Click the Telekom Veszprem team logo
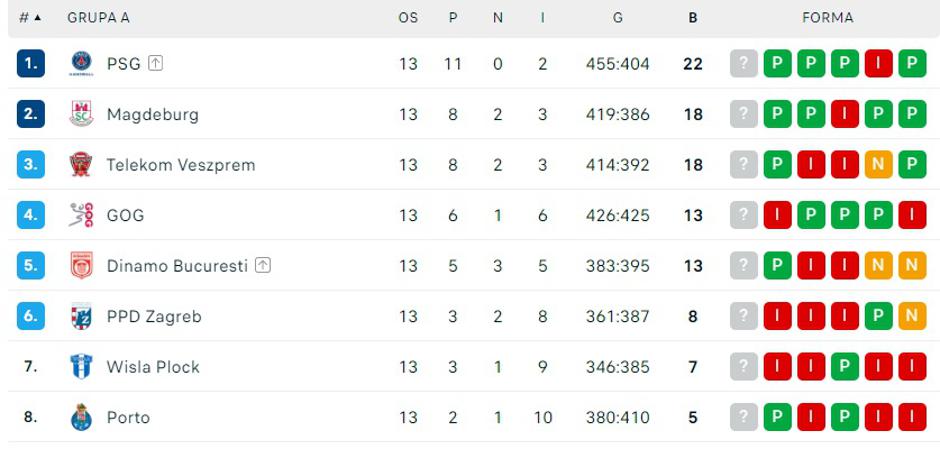This screenshot has height=458, width=940. point(81,165)
